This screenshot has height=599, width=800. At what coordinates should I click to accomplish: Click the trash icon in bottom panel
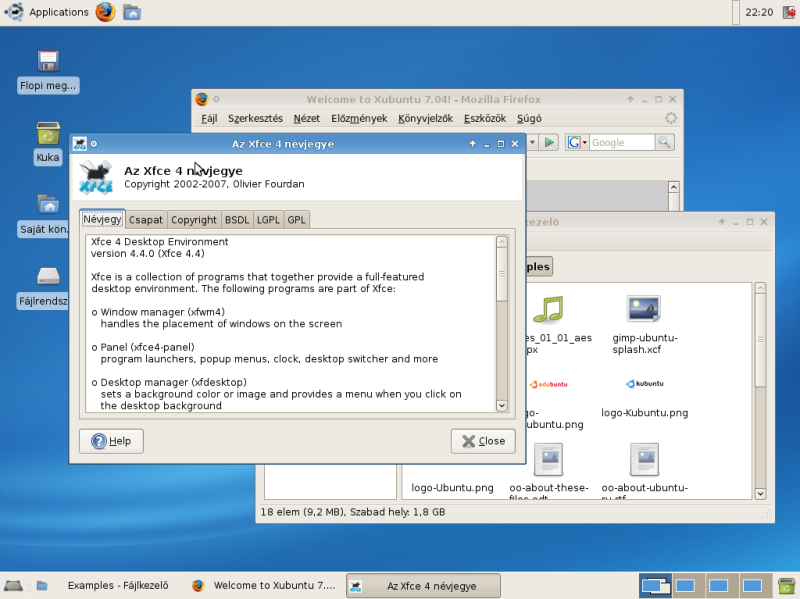coord(786,585)
